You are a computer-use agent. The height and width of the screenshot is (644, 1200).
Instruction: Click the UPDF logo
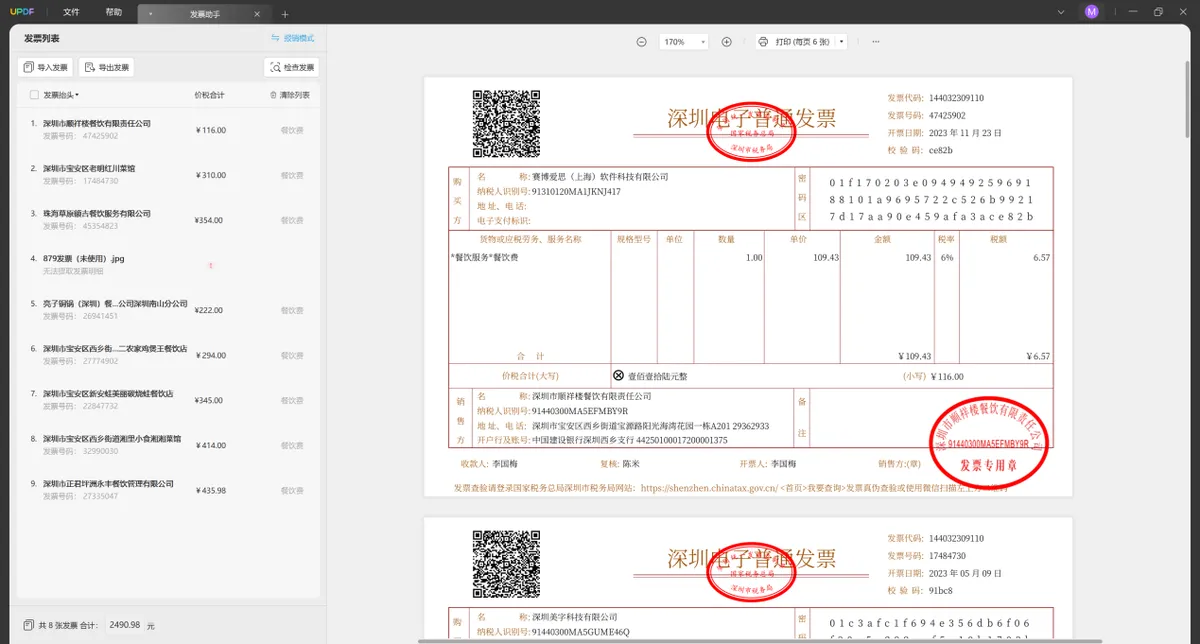point(22,12)
